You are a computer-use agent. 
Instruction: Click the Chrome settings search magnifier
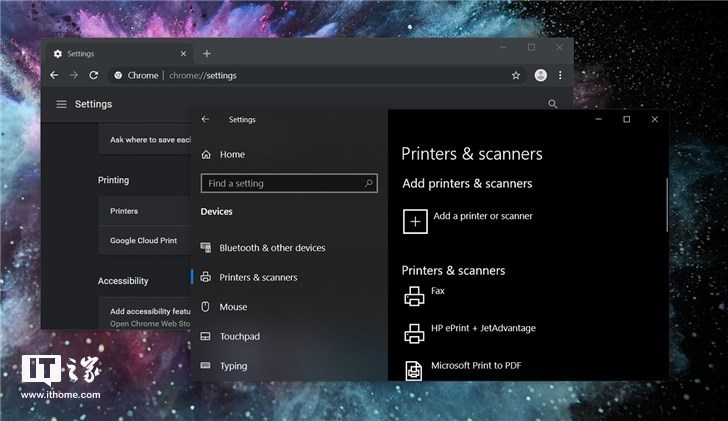point(552,104)
